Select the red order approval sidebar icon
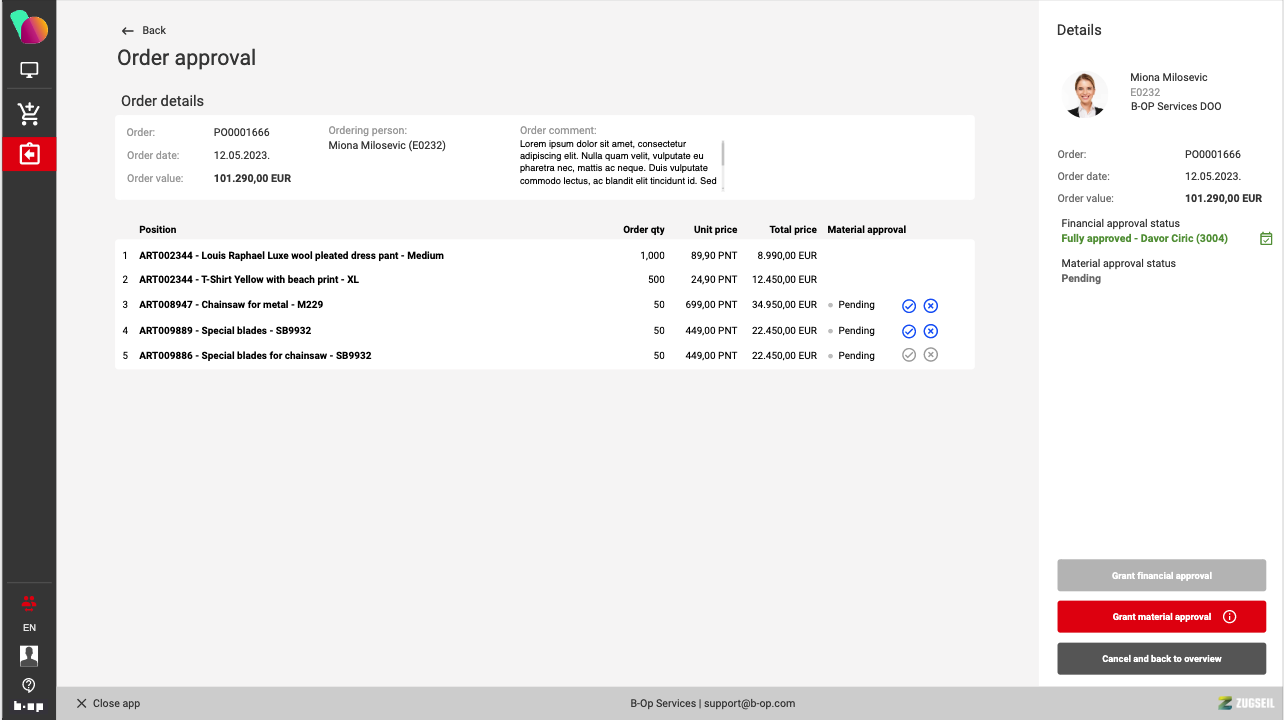This screenshot has height=720, width=1284. [x=29, y=155]
